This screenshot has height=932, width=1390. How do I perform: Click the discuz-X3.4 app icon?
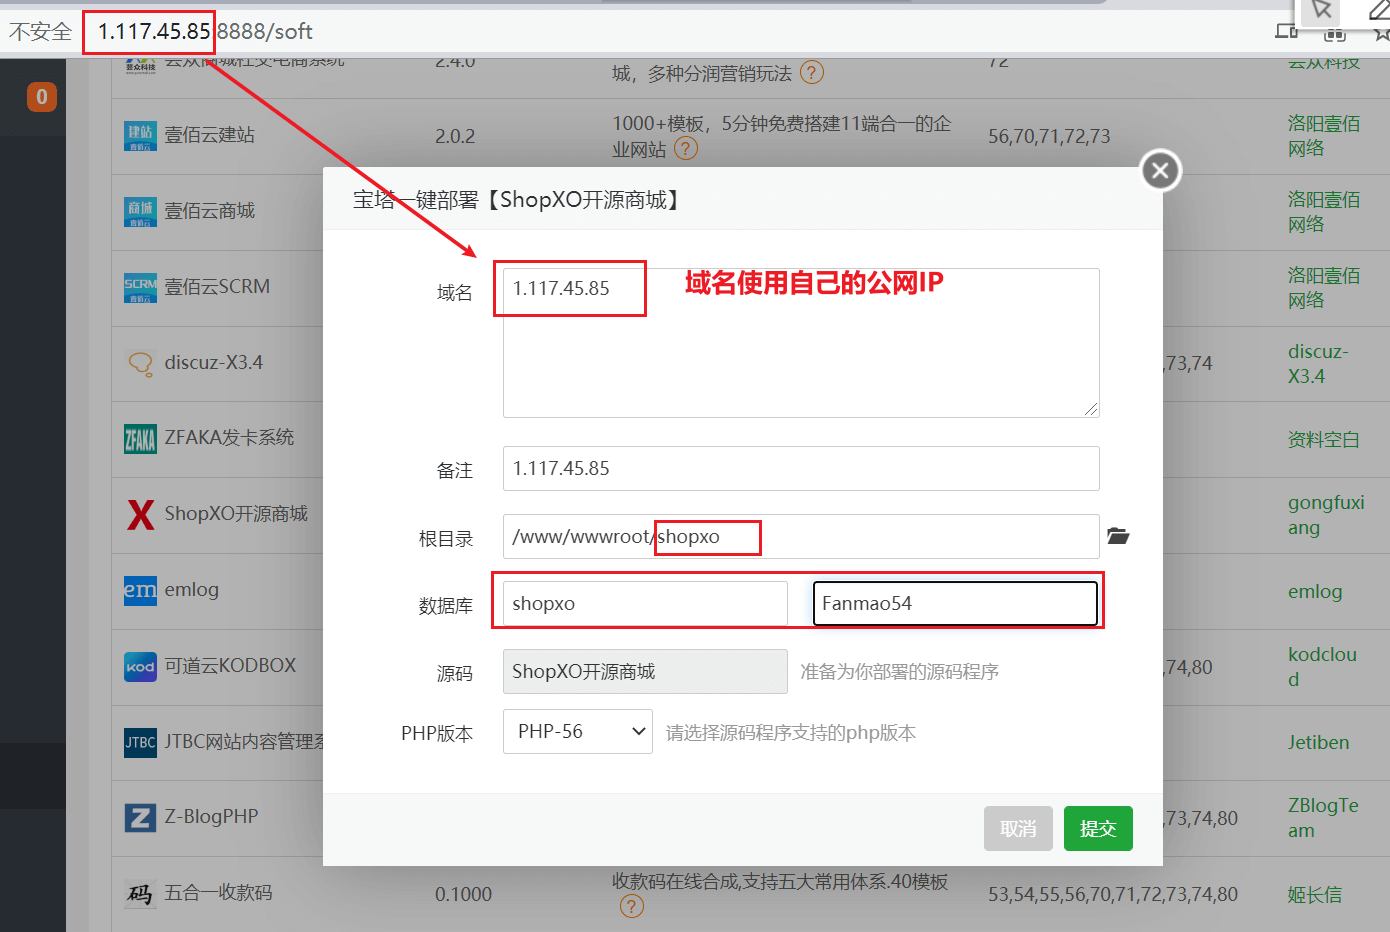coord(140,363)
